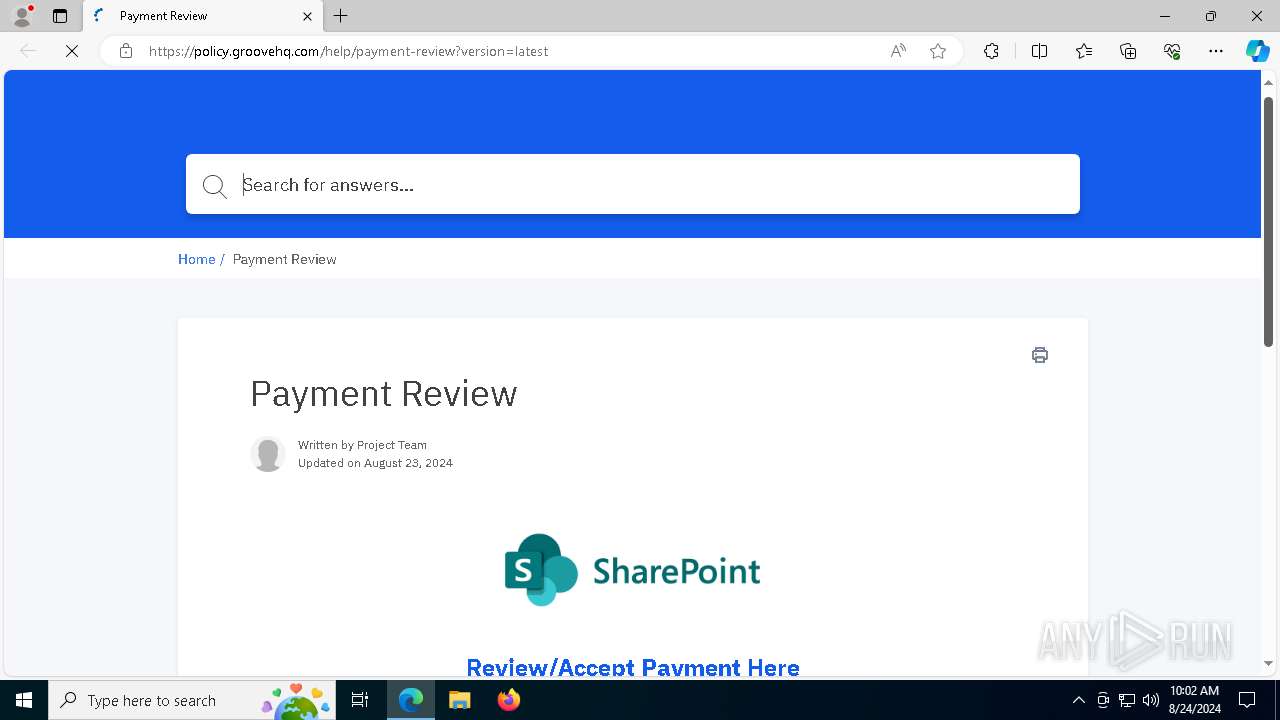Click taskbar search box

(193, 700)
